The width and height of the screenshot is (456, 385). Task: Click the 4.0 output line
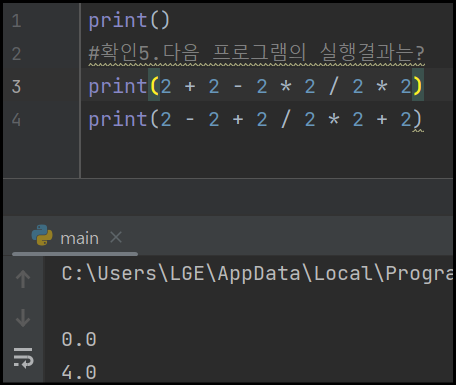[79, 372]
